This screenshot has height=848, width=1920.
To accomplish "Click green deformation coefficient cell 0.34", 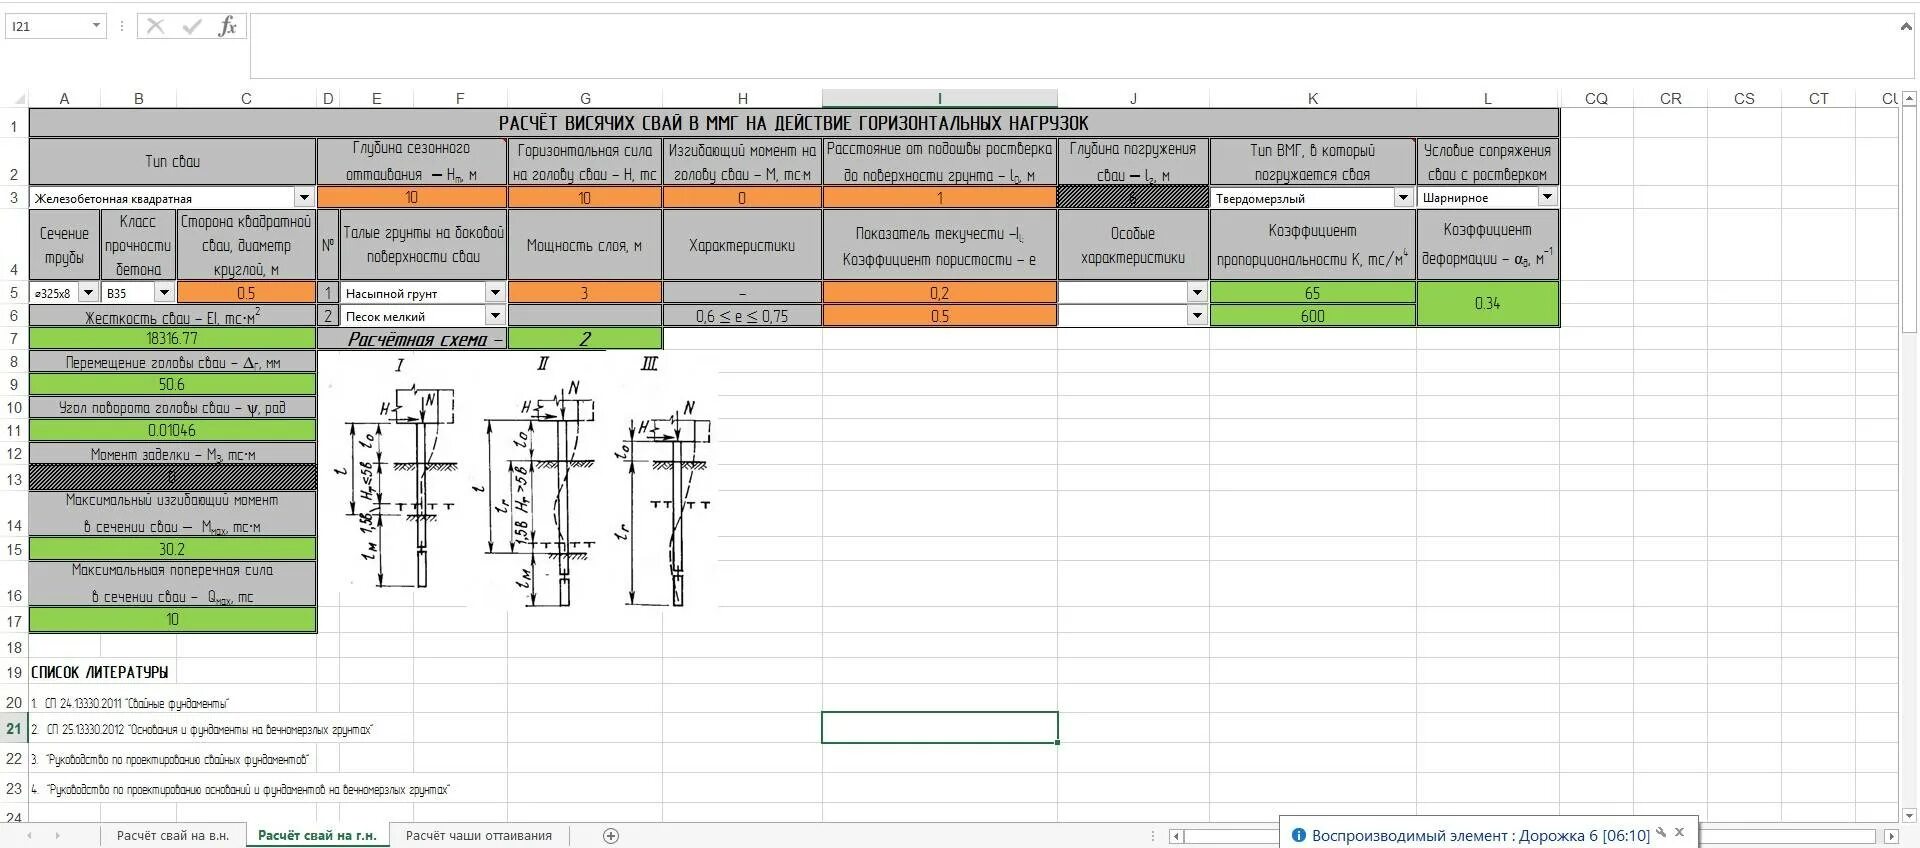I will point(1487,304).
